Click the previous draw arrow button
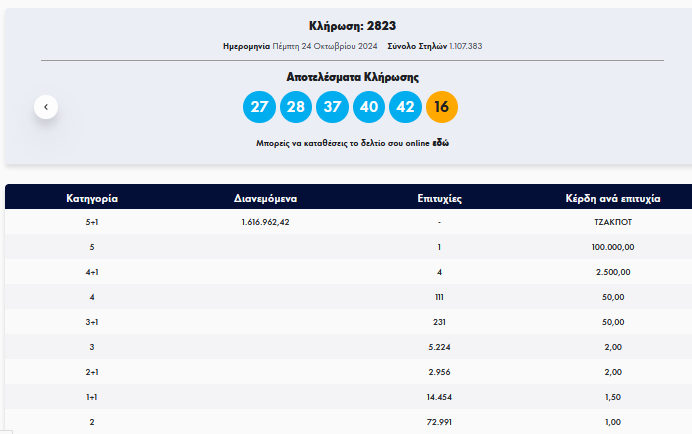 [46, 106]
